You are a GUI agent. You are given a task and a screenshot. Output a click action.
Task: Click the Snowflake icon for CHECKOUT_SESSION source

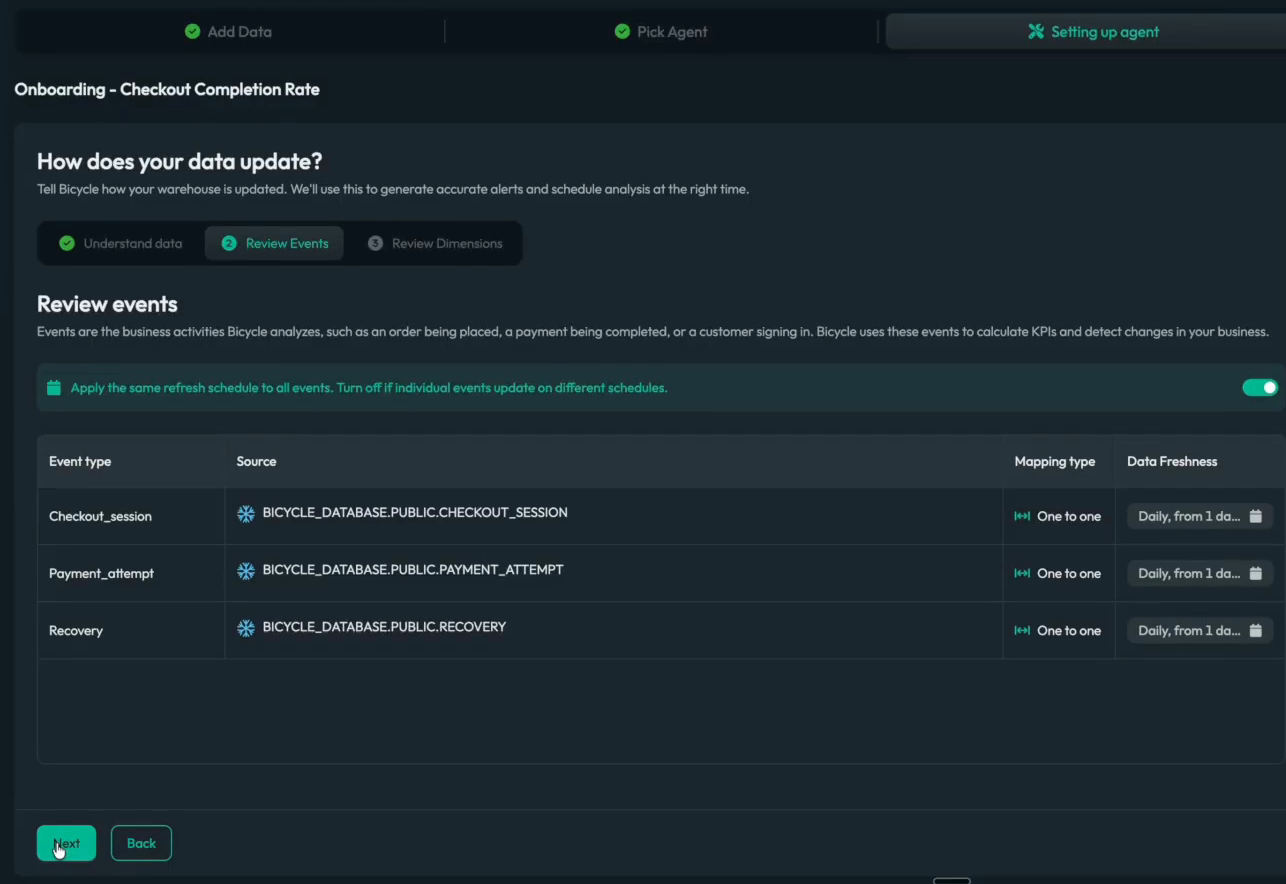point(245,514)
